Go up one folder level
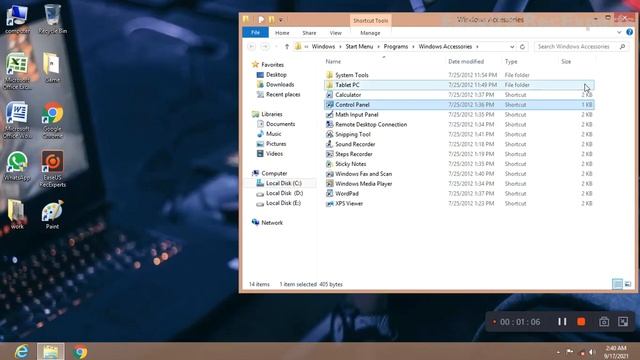640x360 pixels. click(287, 47)
